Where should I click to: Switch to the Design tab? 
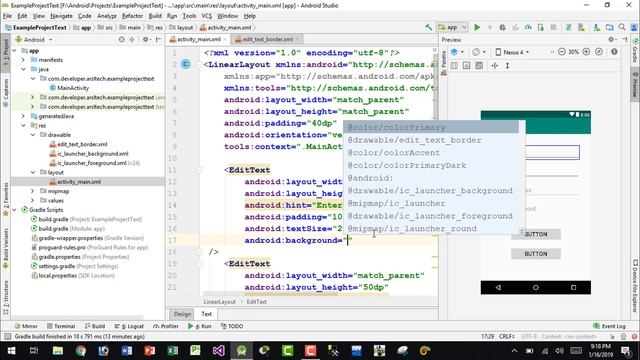182,314
